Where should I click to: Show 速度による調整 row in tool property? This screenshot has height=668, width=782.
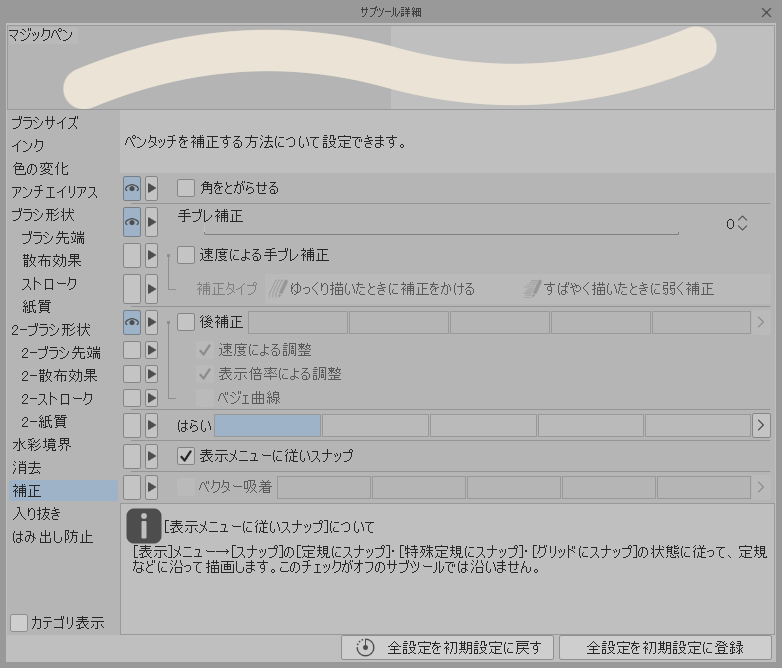pyautogui.click(x=132, y=350)
